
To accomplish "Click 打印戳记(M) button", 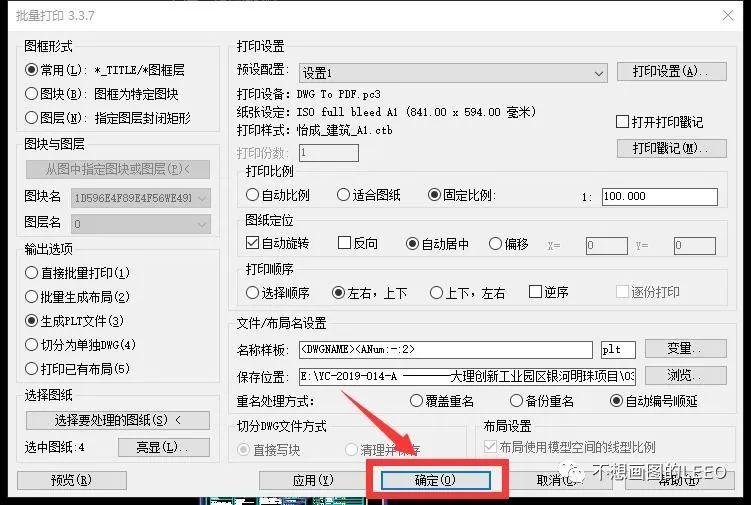I will click(x=671, y=148).
